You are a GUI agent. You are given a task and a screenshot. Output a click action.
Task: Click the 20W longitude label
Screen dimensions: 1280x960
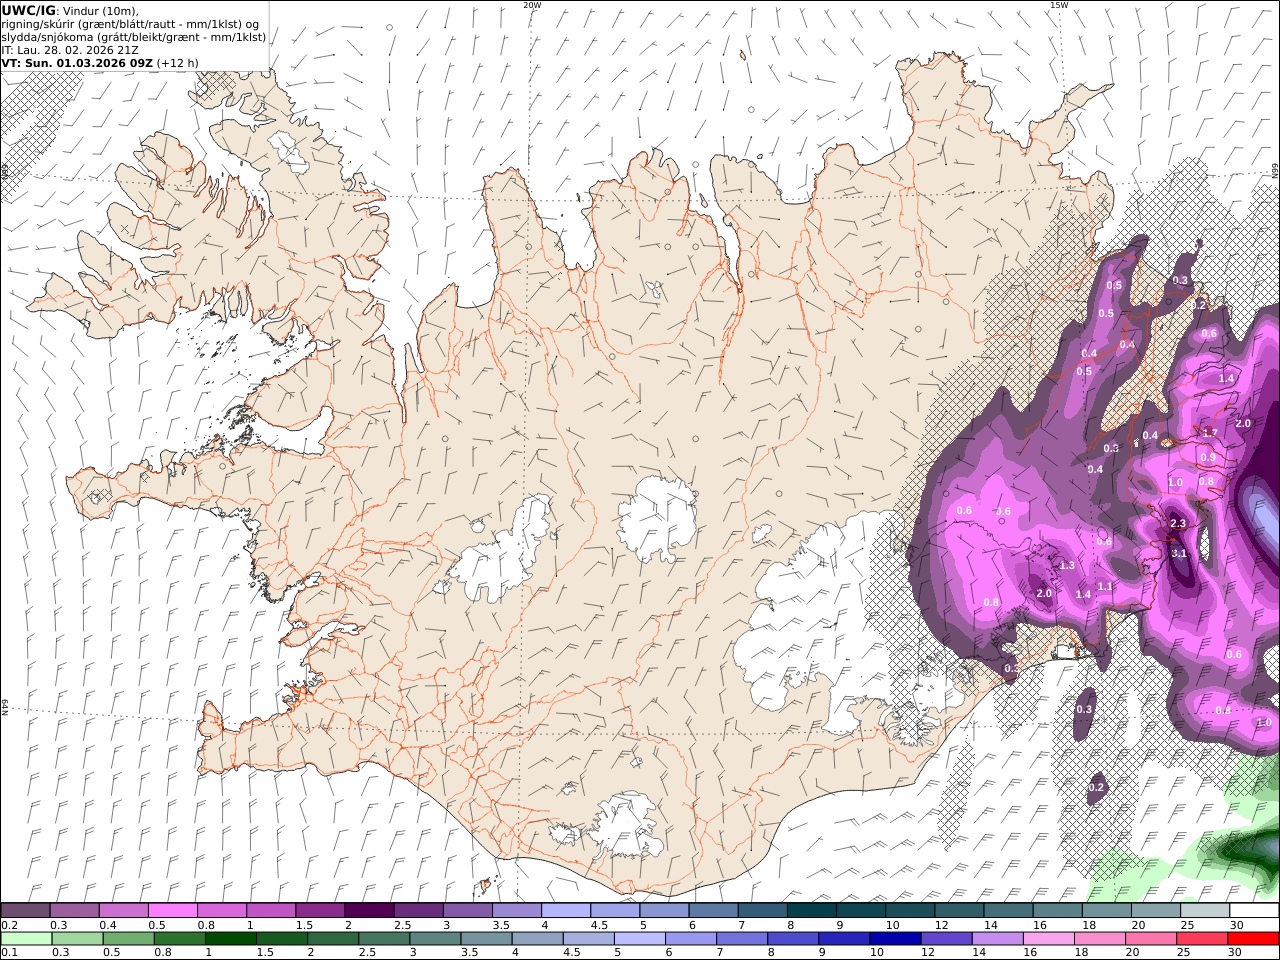tap(532, 5)
